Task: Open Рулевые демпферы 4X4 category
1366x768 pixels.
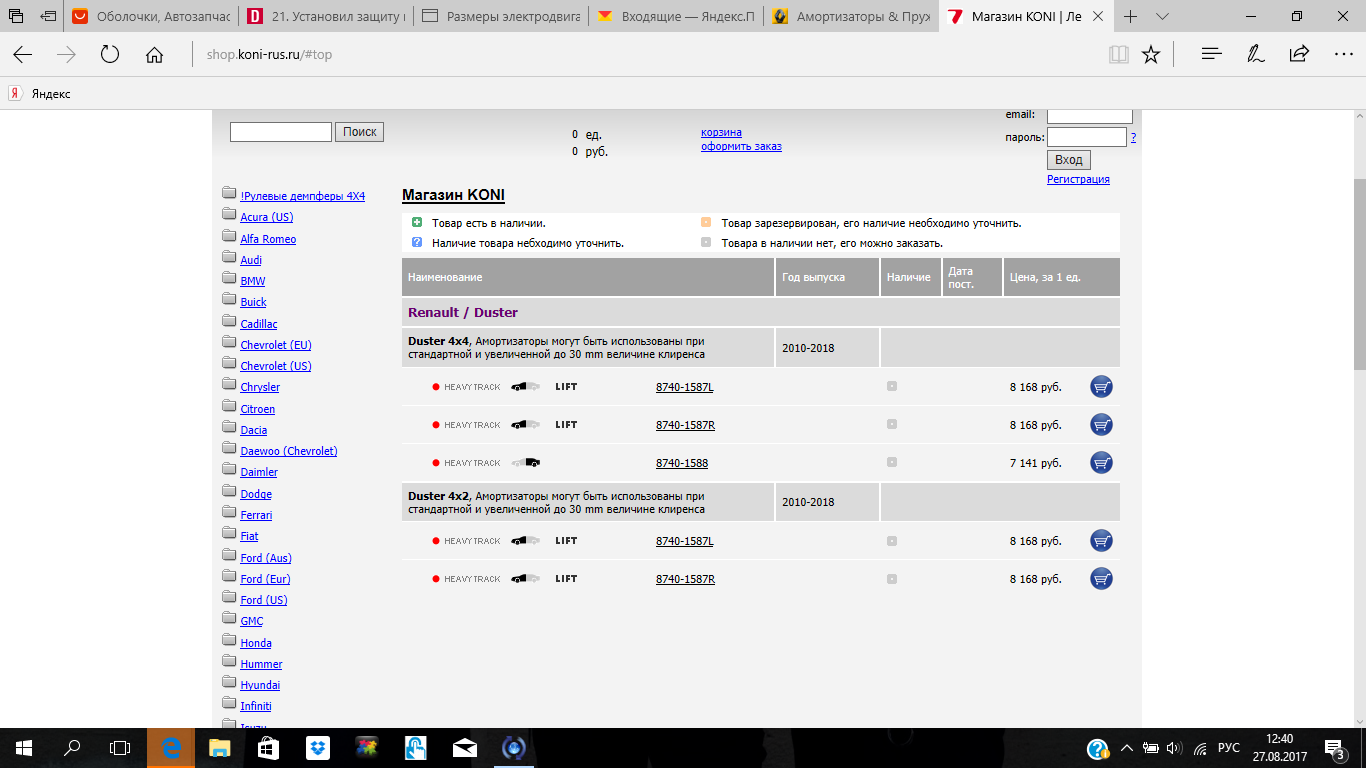Action: [302, 196]
